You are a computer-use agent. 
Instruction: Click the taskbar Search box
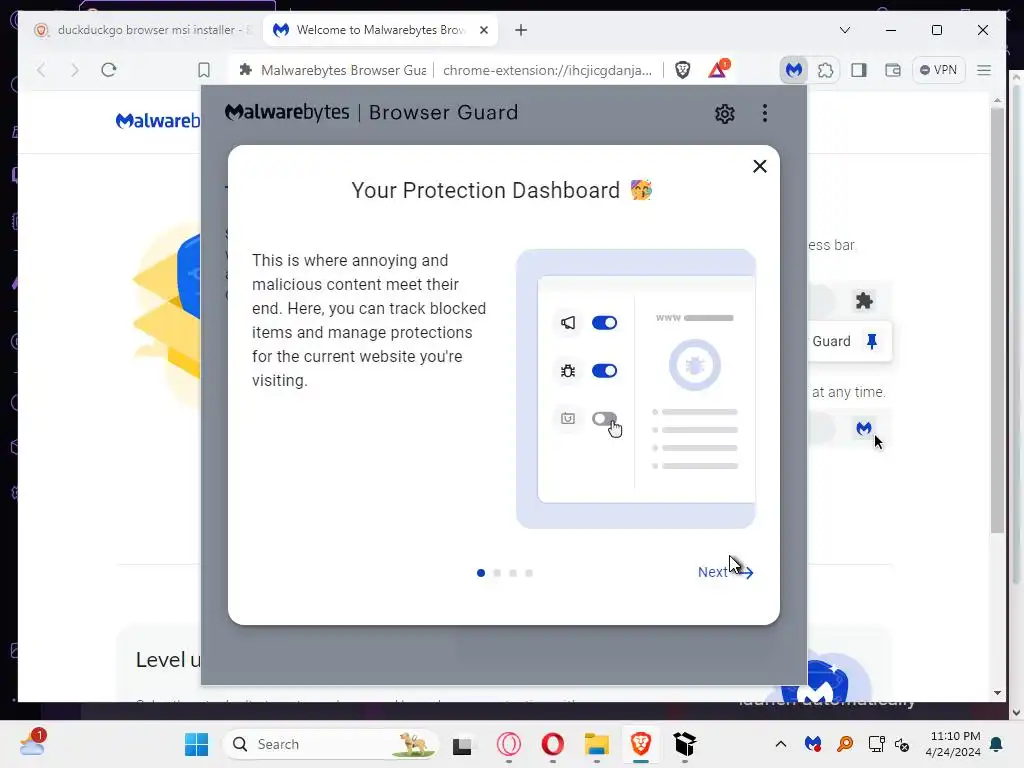pyautogui.click(x=330, y=744)
